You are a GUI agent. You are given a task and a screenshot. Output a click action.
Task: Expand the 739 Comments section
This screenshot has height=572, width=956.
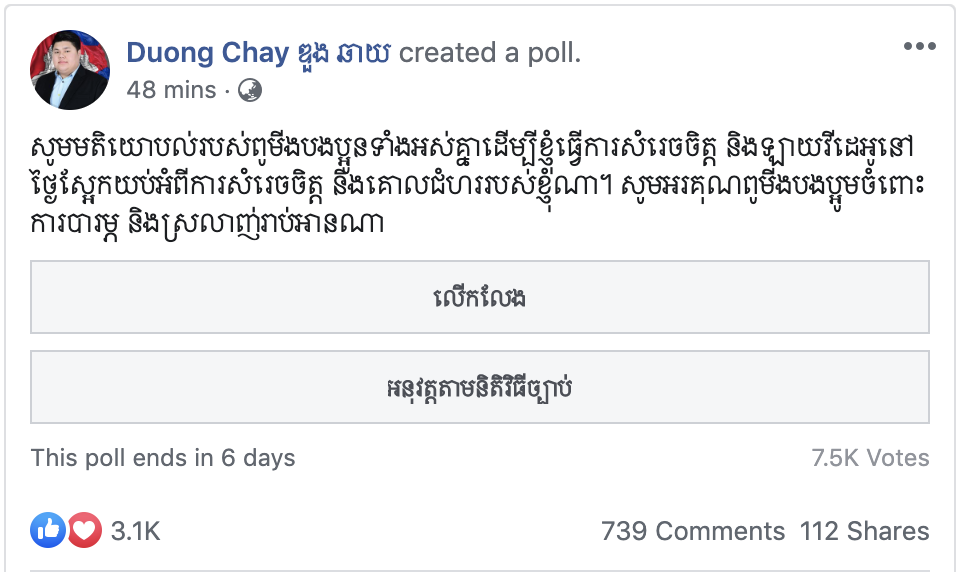pyautogui.click(x=693, y=531)
